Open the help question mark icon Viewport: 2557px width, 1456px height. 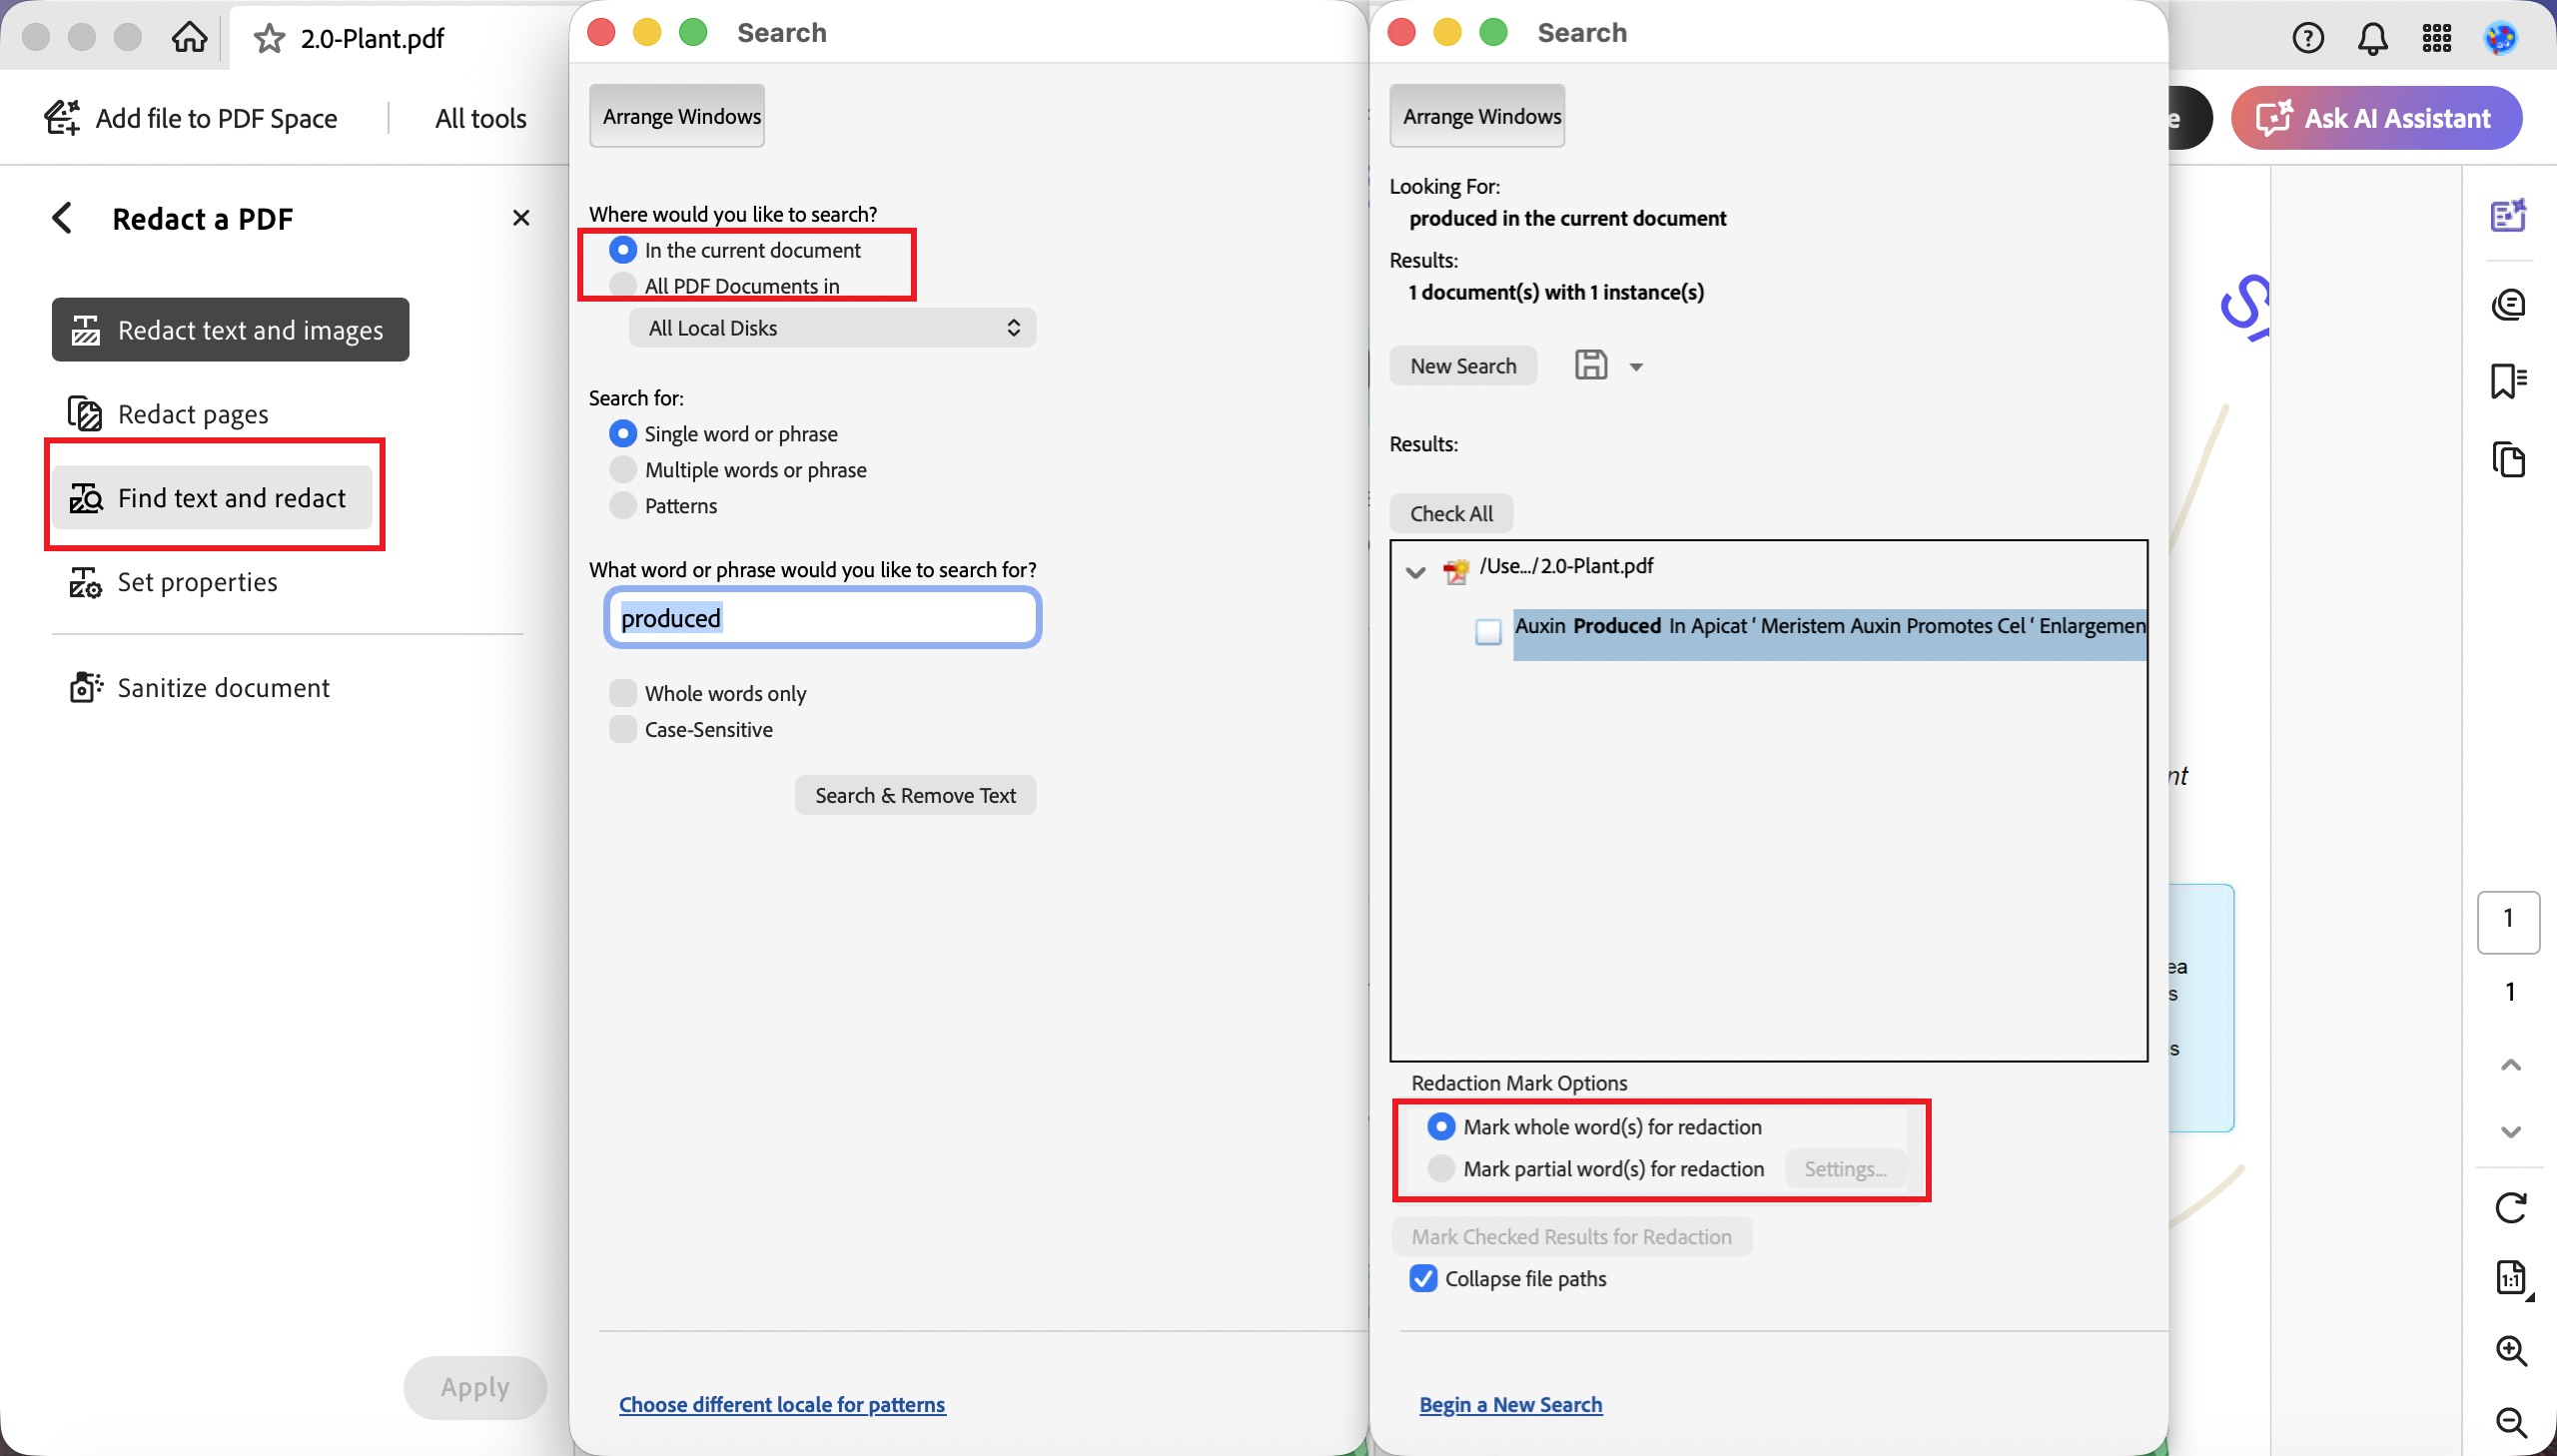(2307, 38)
